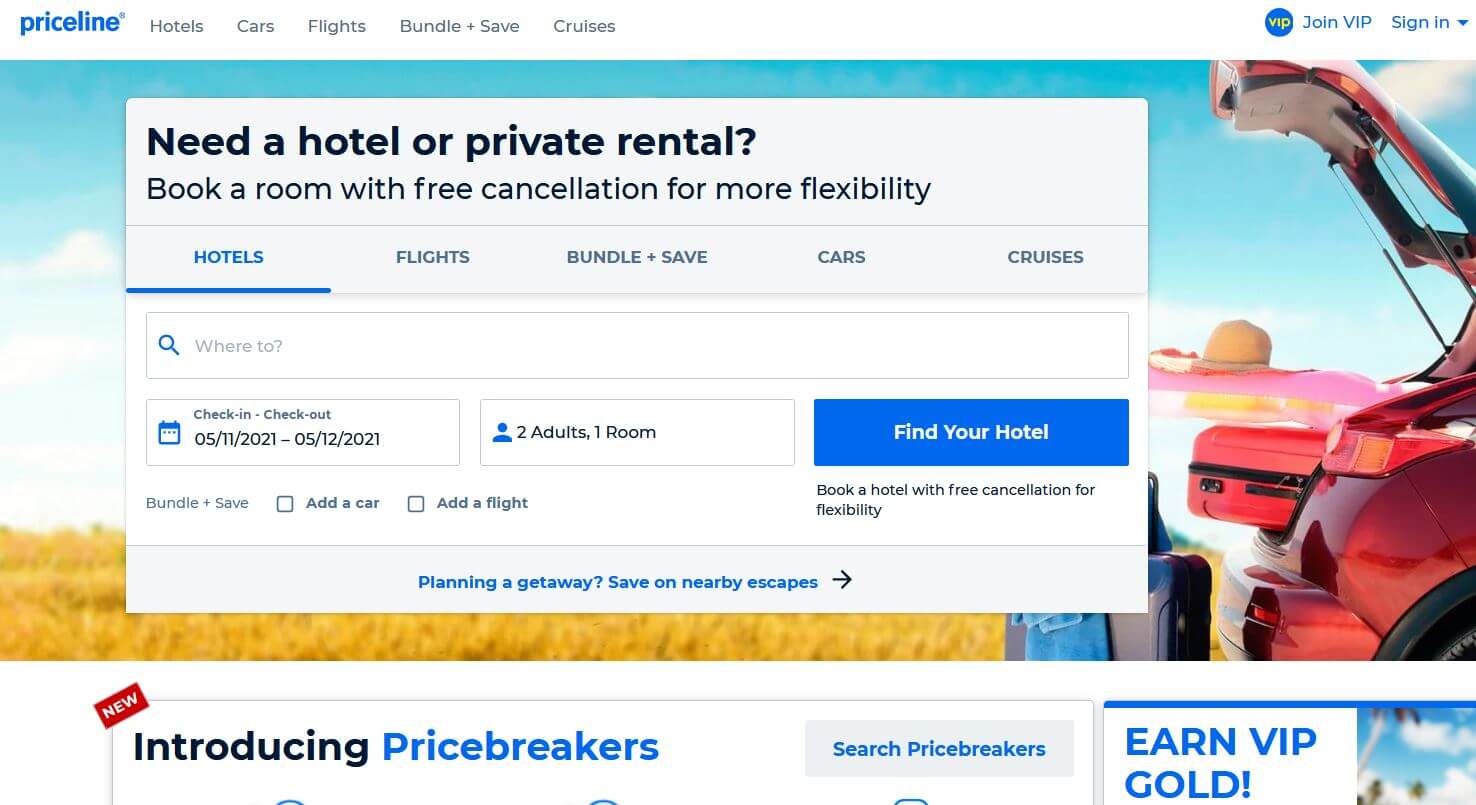Switch to the Flights search tab
The image size is (1476, 805).
[432, 257]
